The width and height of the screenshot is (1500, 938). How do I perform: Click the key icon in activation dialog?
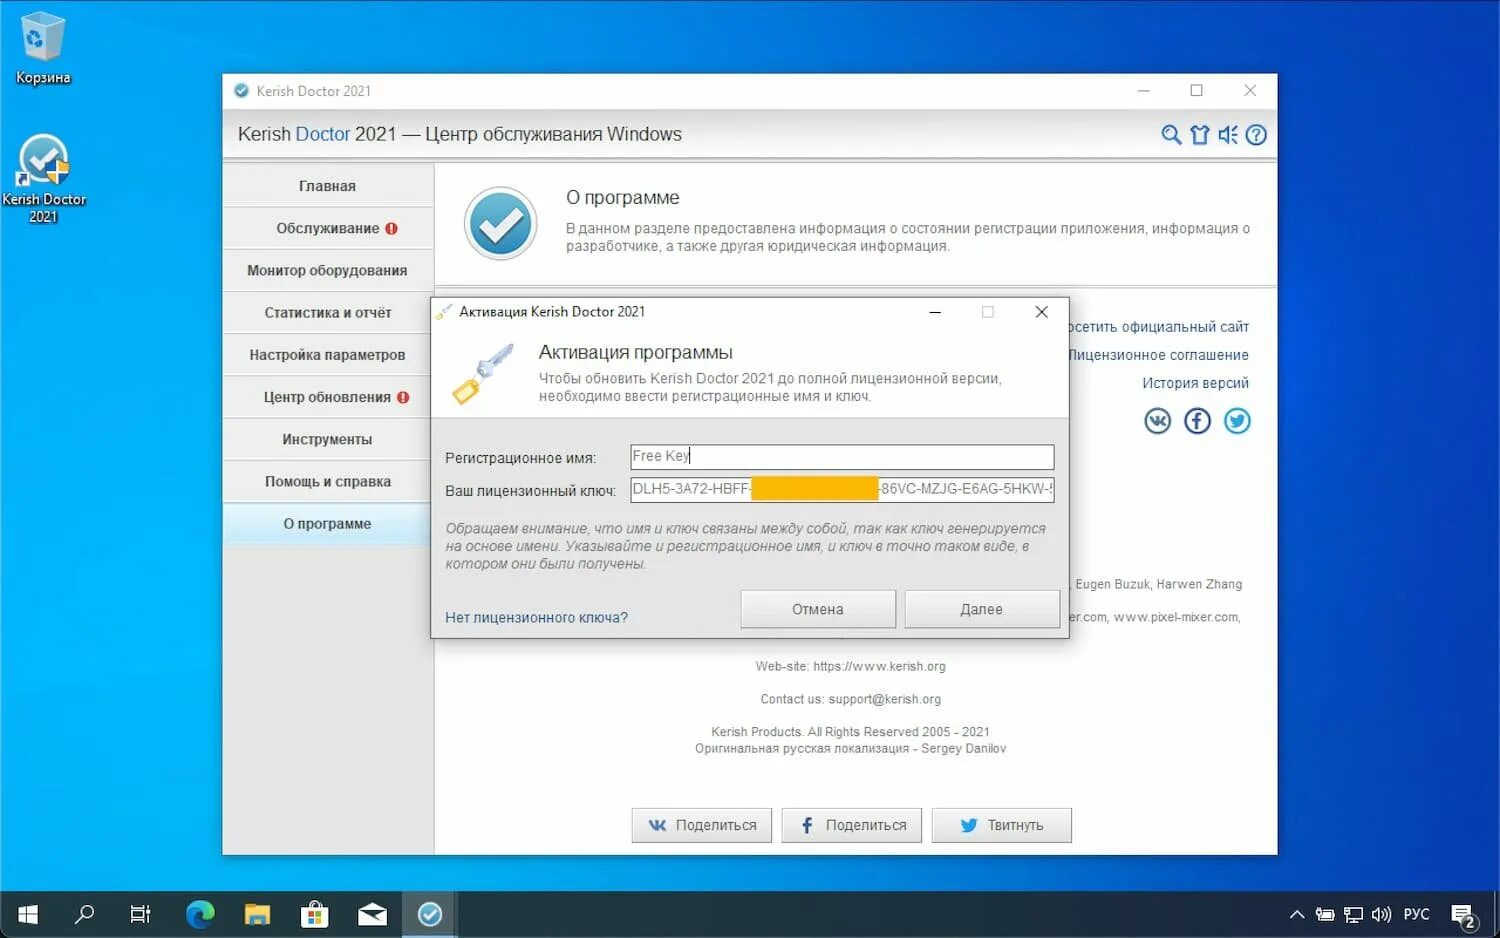pyautogui.click(x=483, y=373)
